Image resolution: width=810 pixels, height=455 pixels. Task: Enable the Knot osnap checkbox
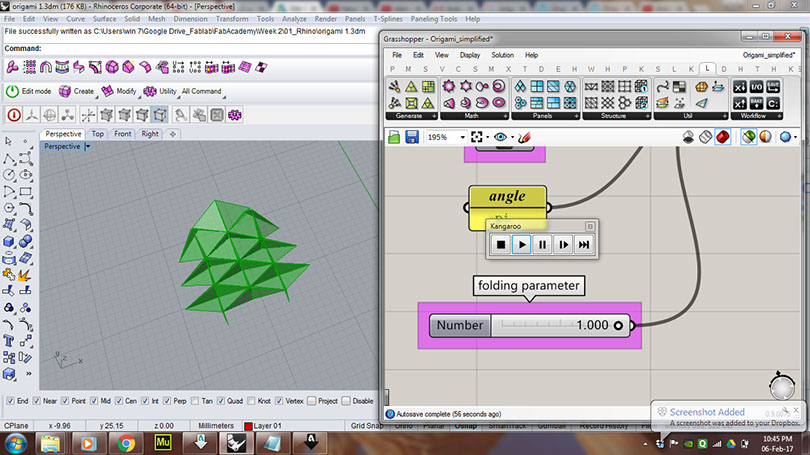click(251, 401)
